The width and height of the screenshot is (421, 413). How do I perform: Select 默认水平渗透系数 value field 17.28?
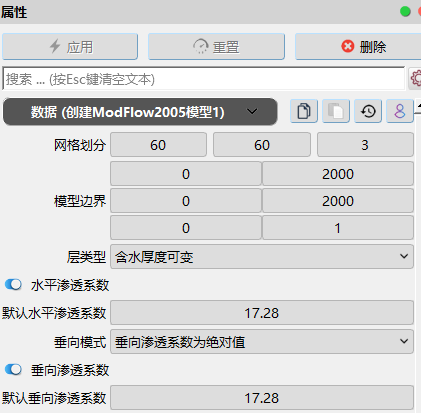262,313
